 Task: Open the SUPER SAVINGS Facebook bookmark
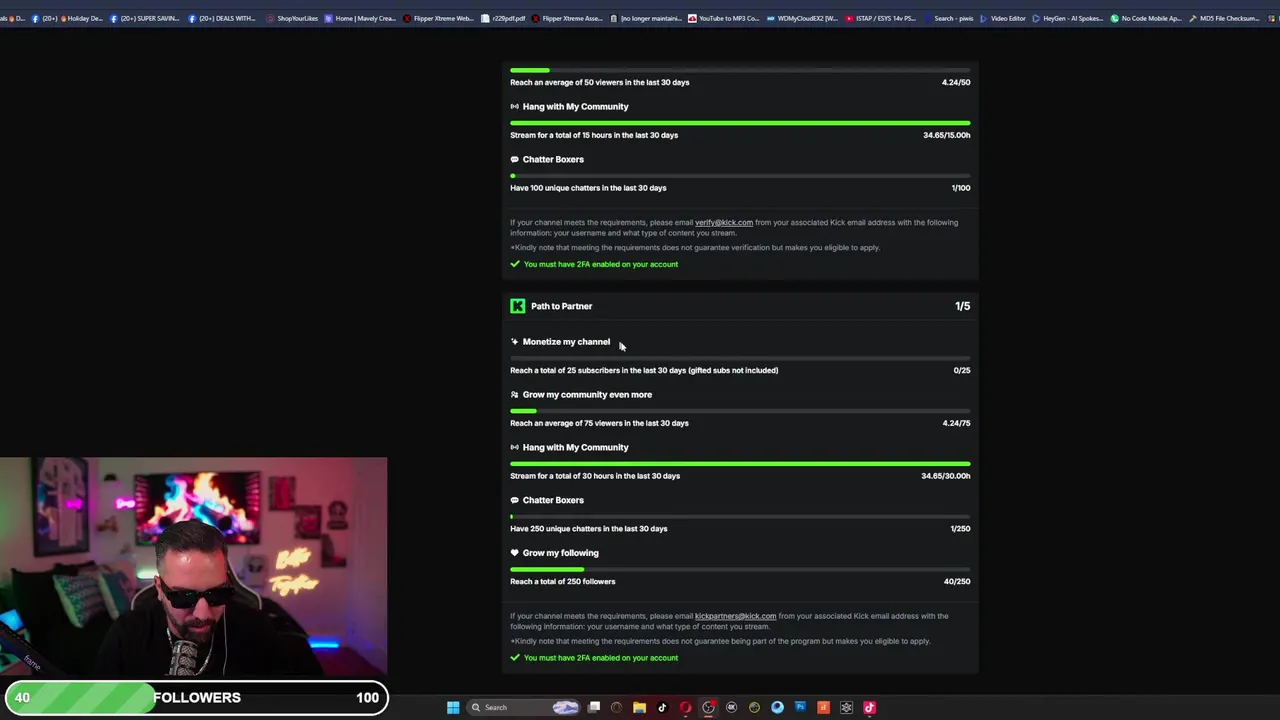pos(146,18)
